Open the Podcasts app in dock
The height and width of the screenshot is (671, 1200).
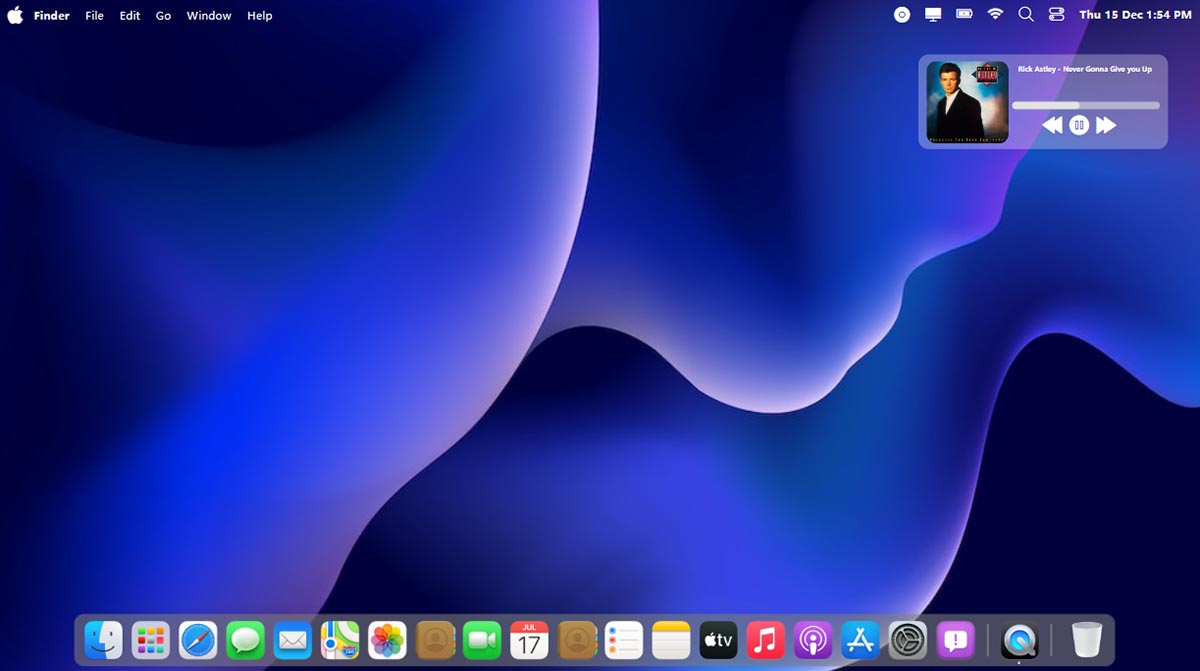(813, 640)
